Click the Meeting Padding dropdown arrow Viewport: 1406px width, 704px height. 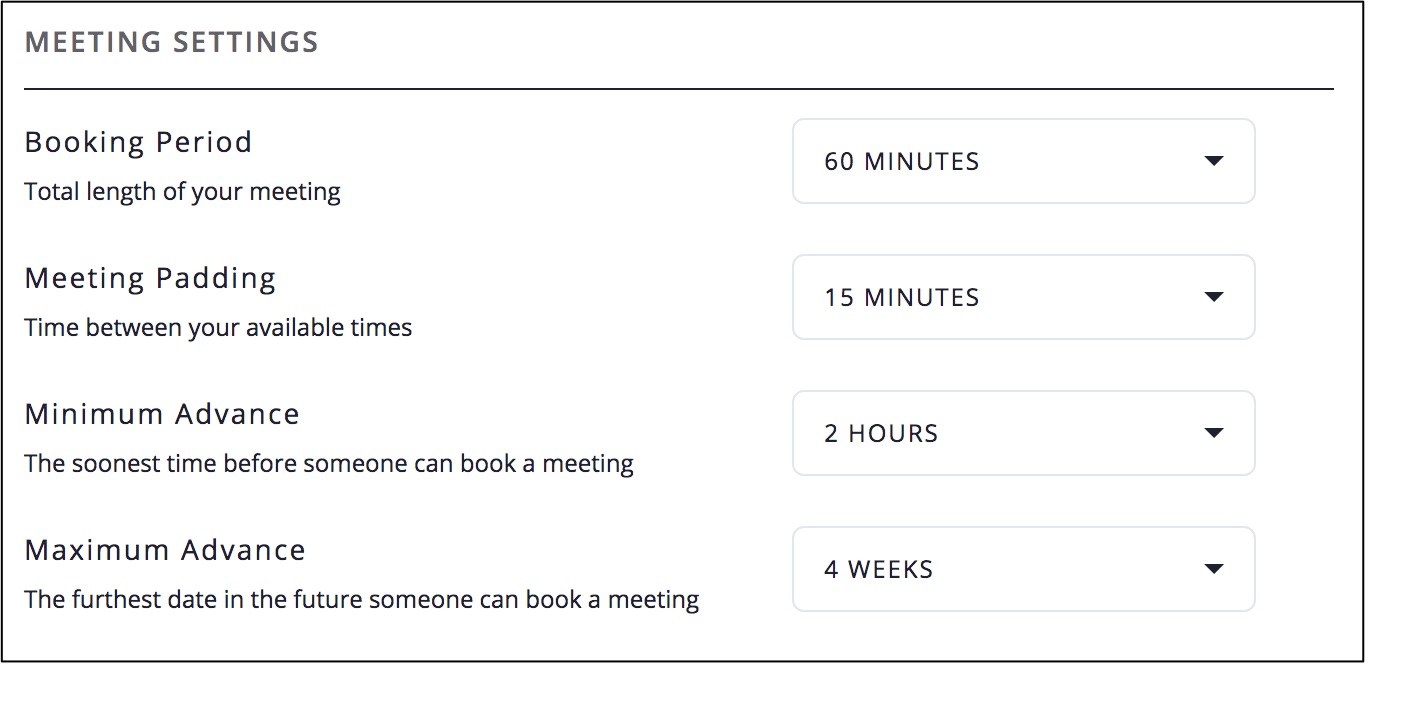[1214, 298]
